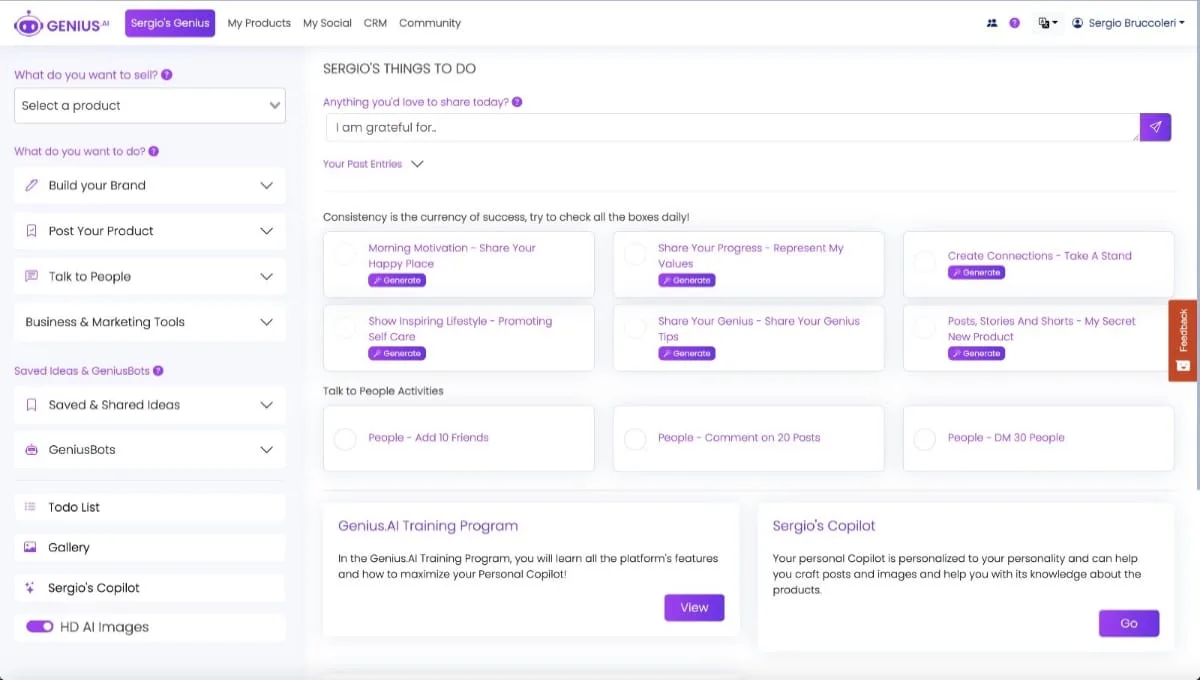Click 'People - DM 30 People' text
Screen dimensions: 1200x680
pyautogui.click(x=1006, y=438)
